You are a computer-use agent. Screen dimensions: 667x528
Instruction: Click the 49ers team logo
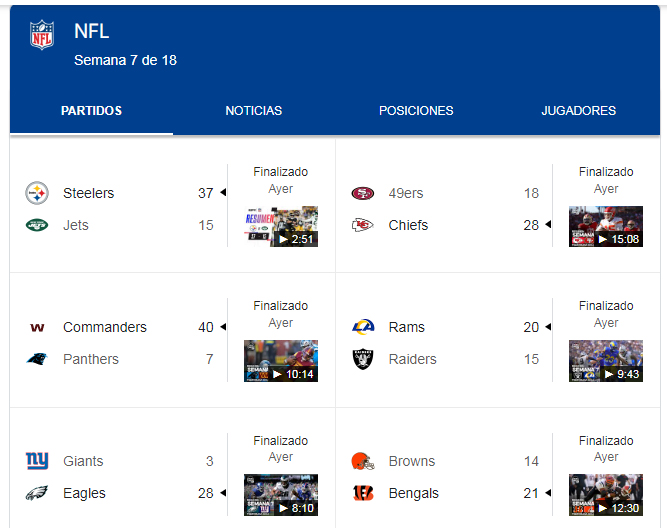pyautogui.click(x=363, y=193)
